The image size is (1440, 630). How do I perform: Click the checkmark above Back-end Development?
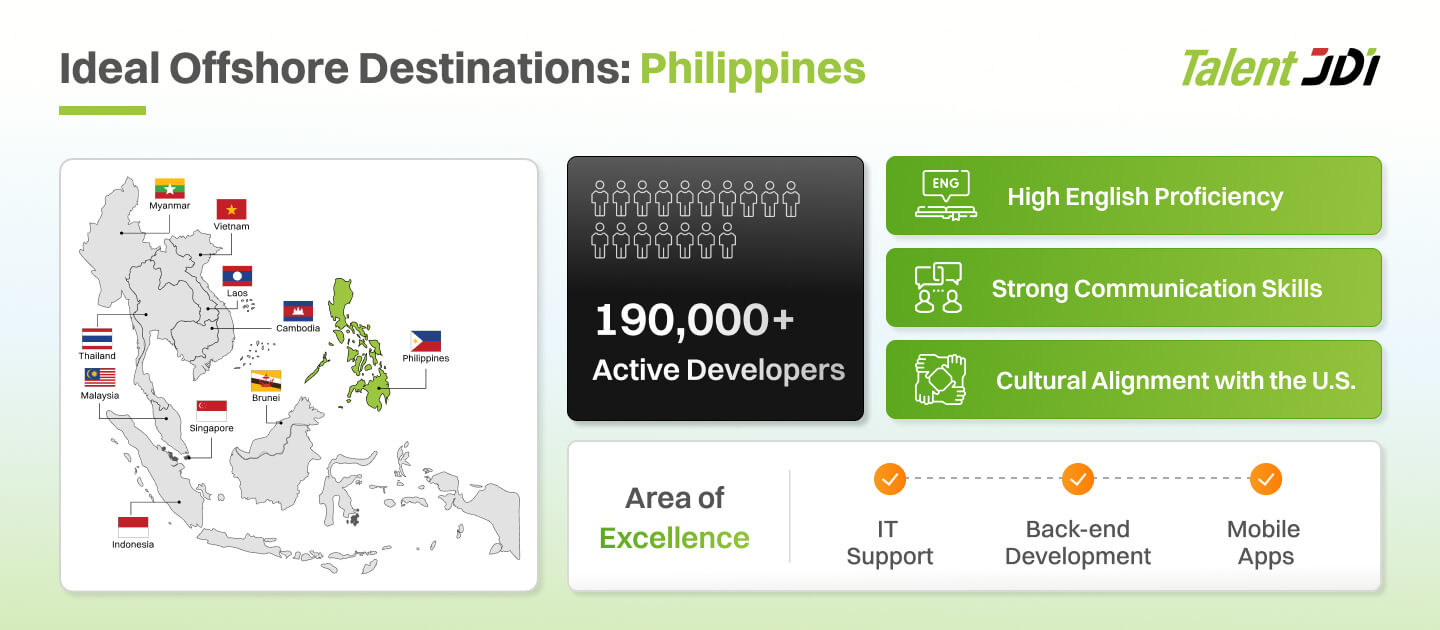[x=1077, y=479]
